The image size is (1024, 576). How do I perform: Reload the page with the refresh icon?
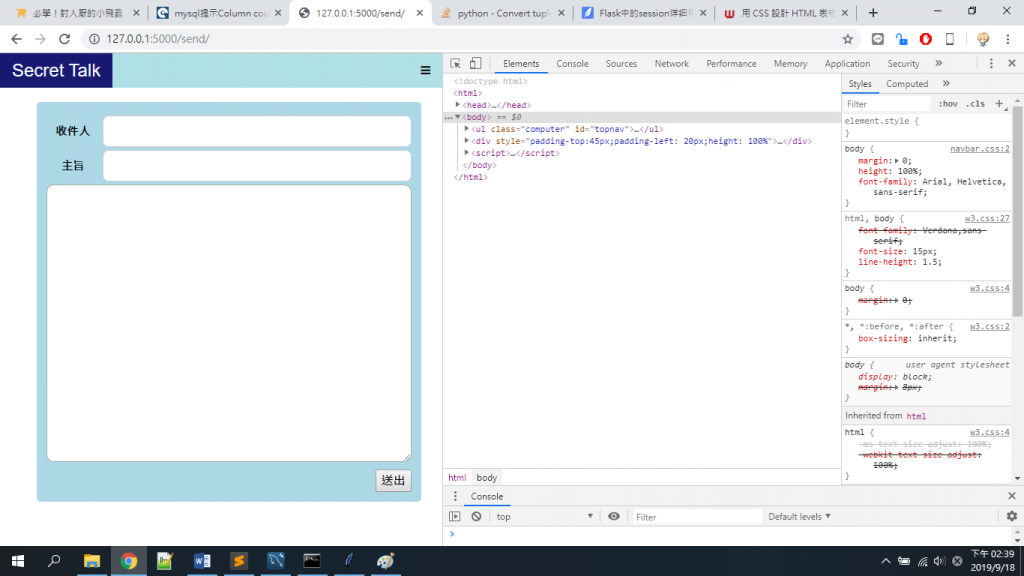coord(65,39)
